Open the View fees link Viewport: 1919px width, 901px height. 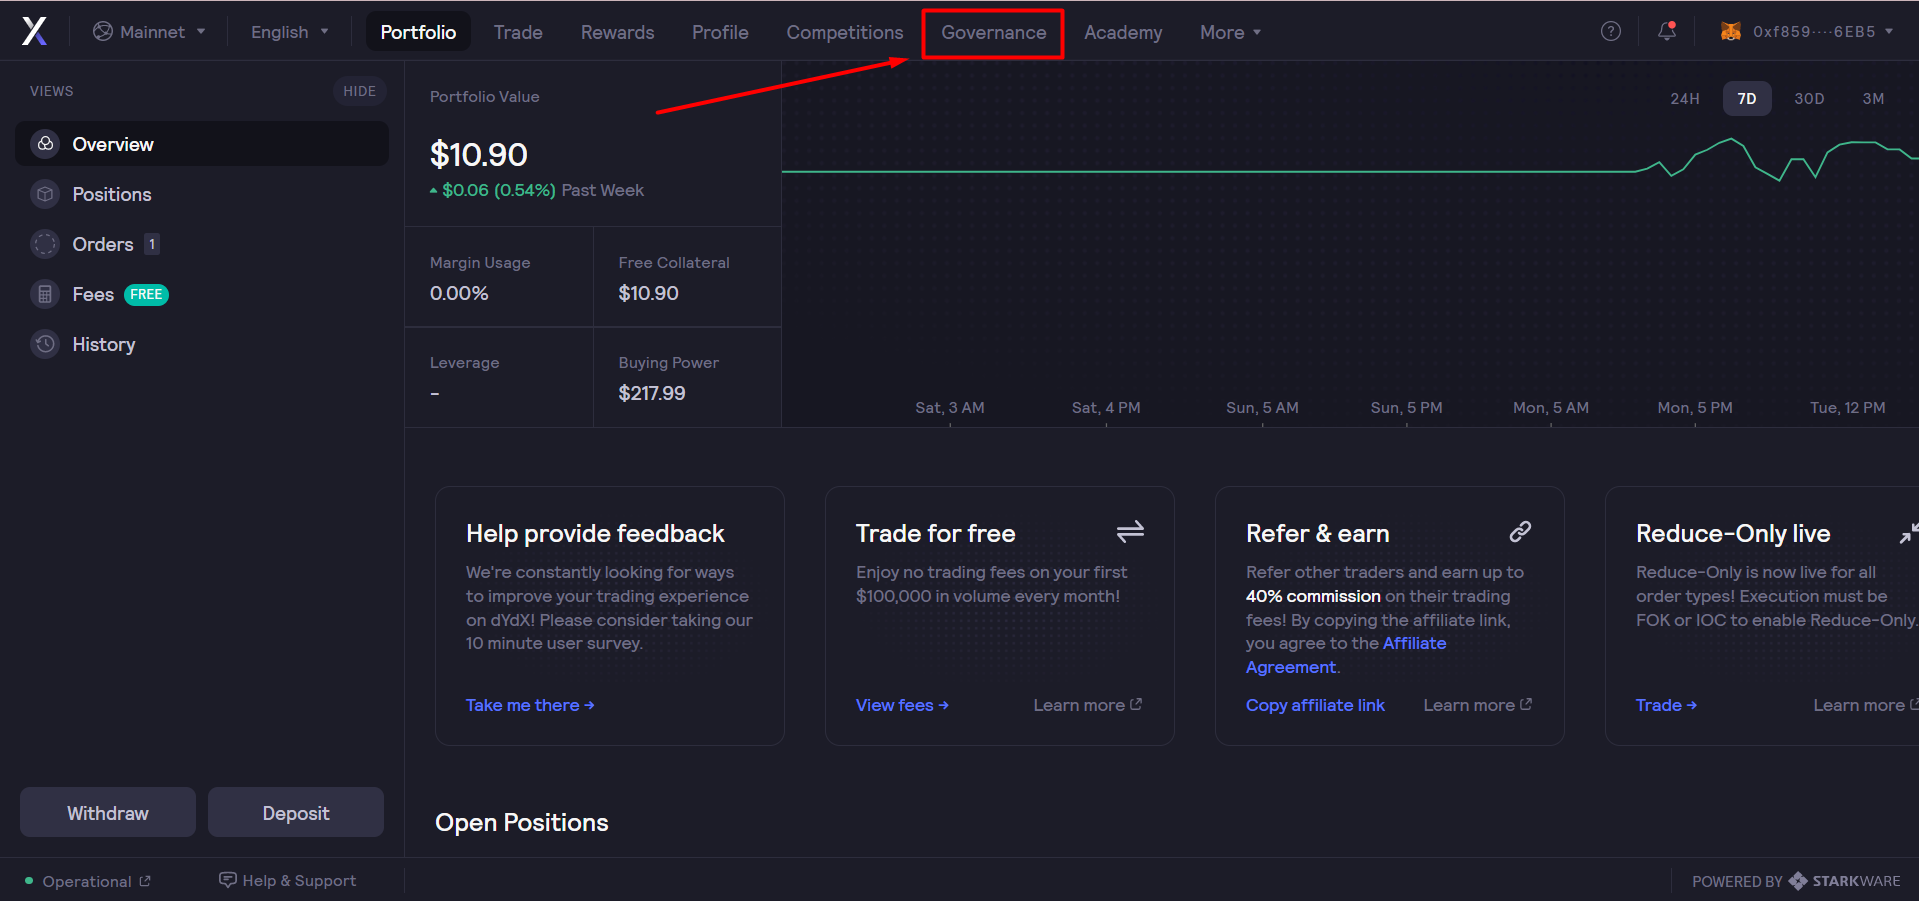(902, 705)
